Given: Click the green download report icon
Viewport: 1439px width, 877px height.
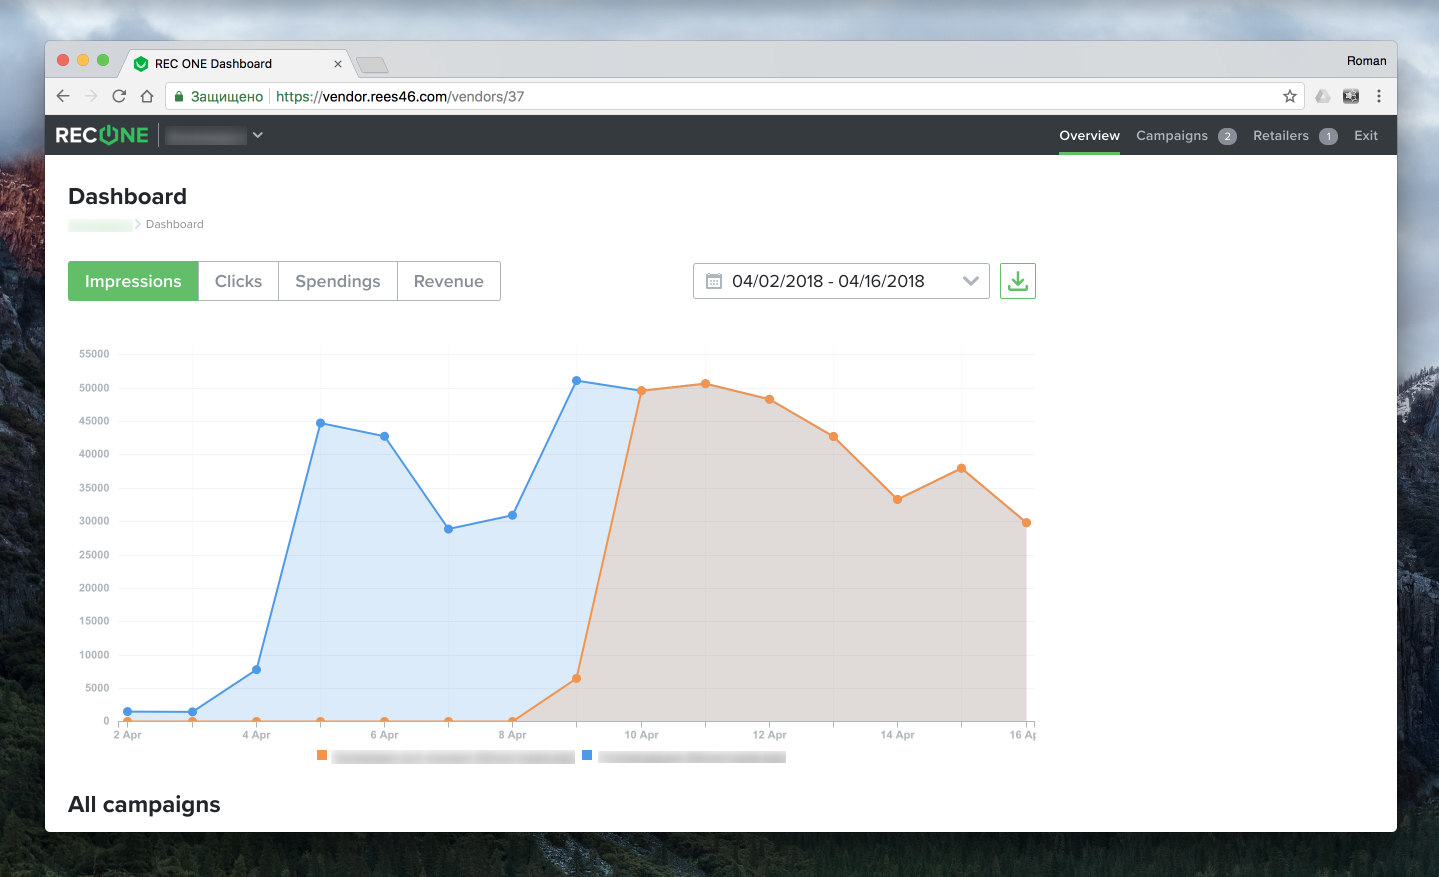Looking at the screenshot, I should pyautogui.click(x=1017, y=281).
